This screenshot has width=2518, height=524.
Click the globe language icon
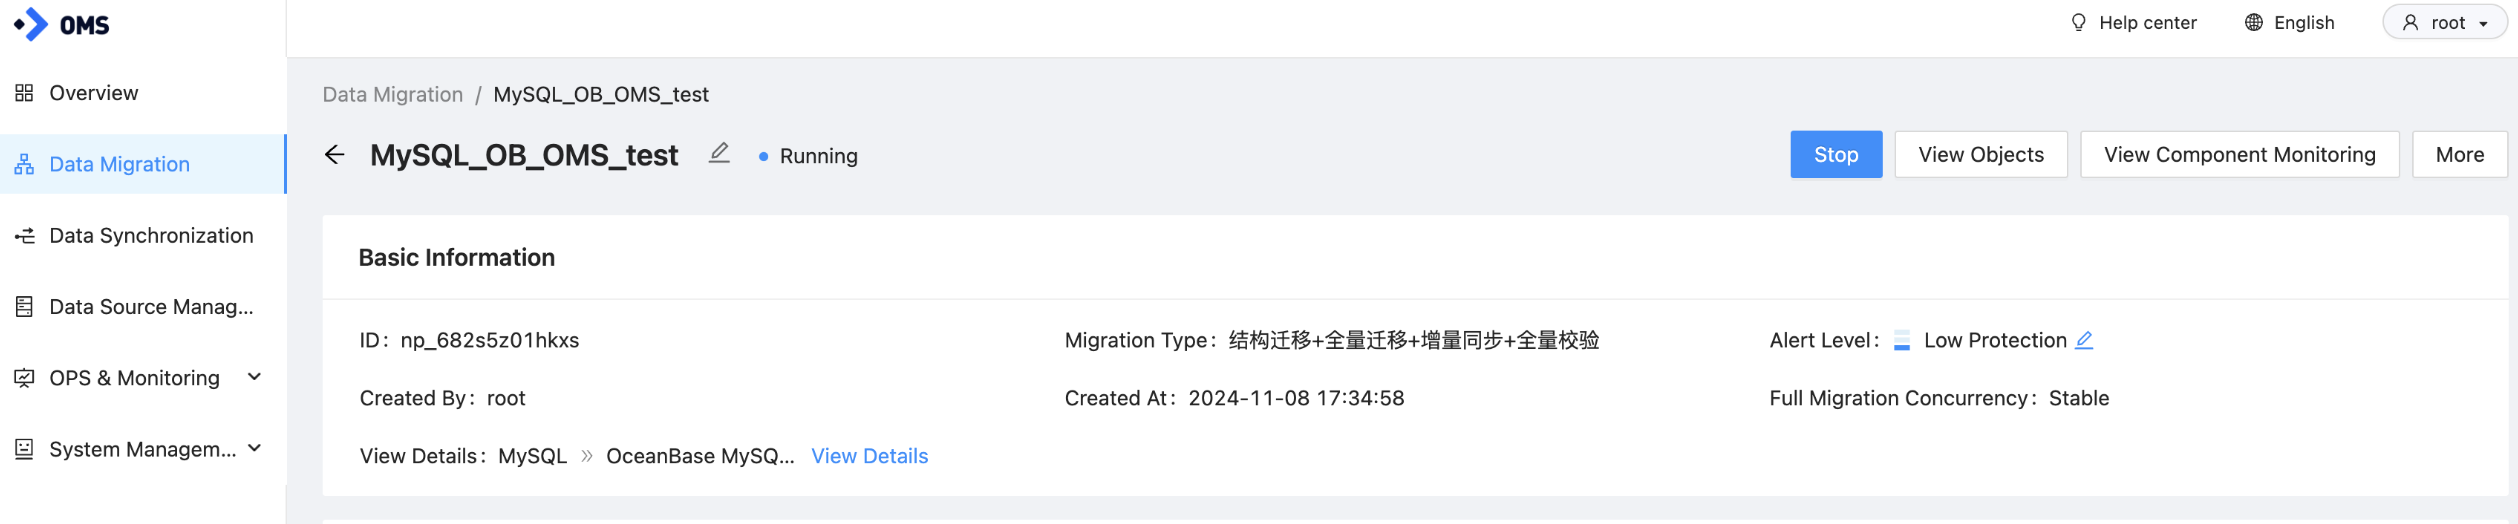[x=2254, y=23]
